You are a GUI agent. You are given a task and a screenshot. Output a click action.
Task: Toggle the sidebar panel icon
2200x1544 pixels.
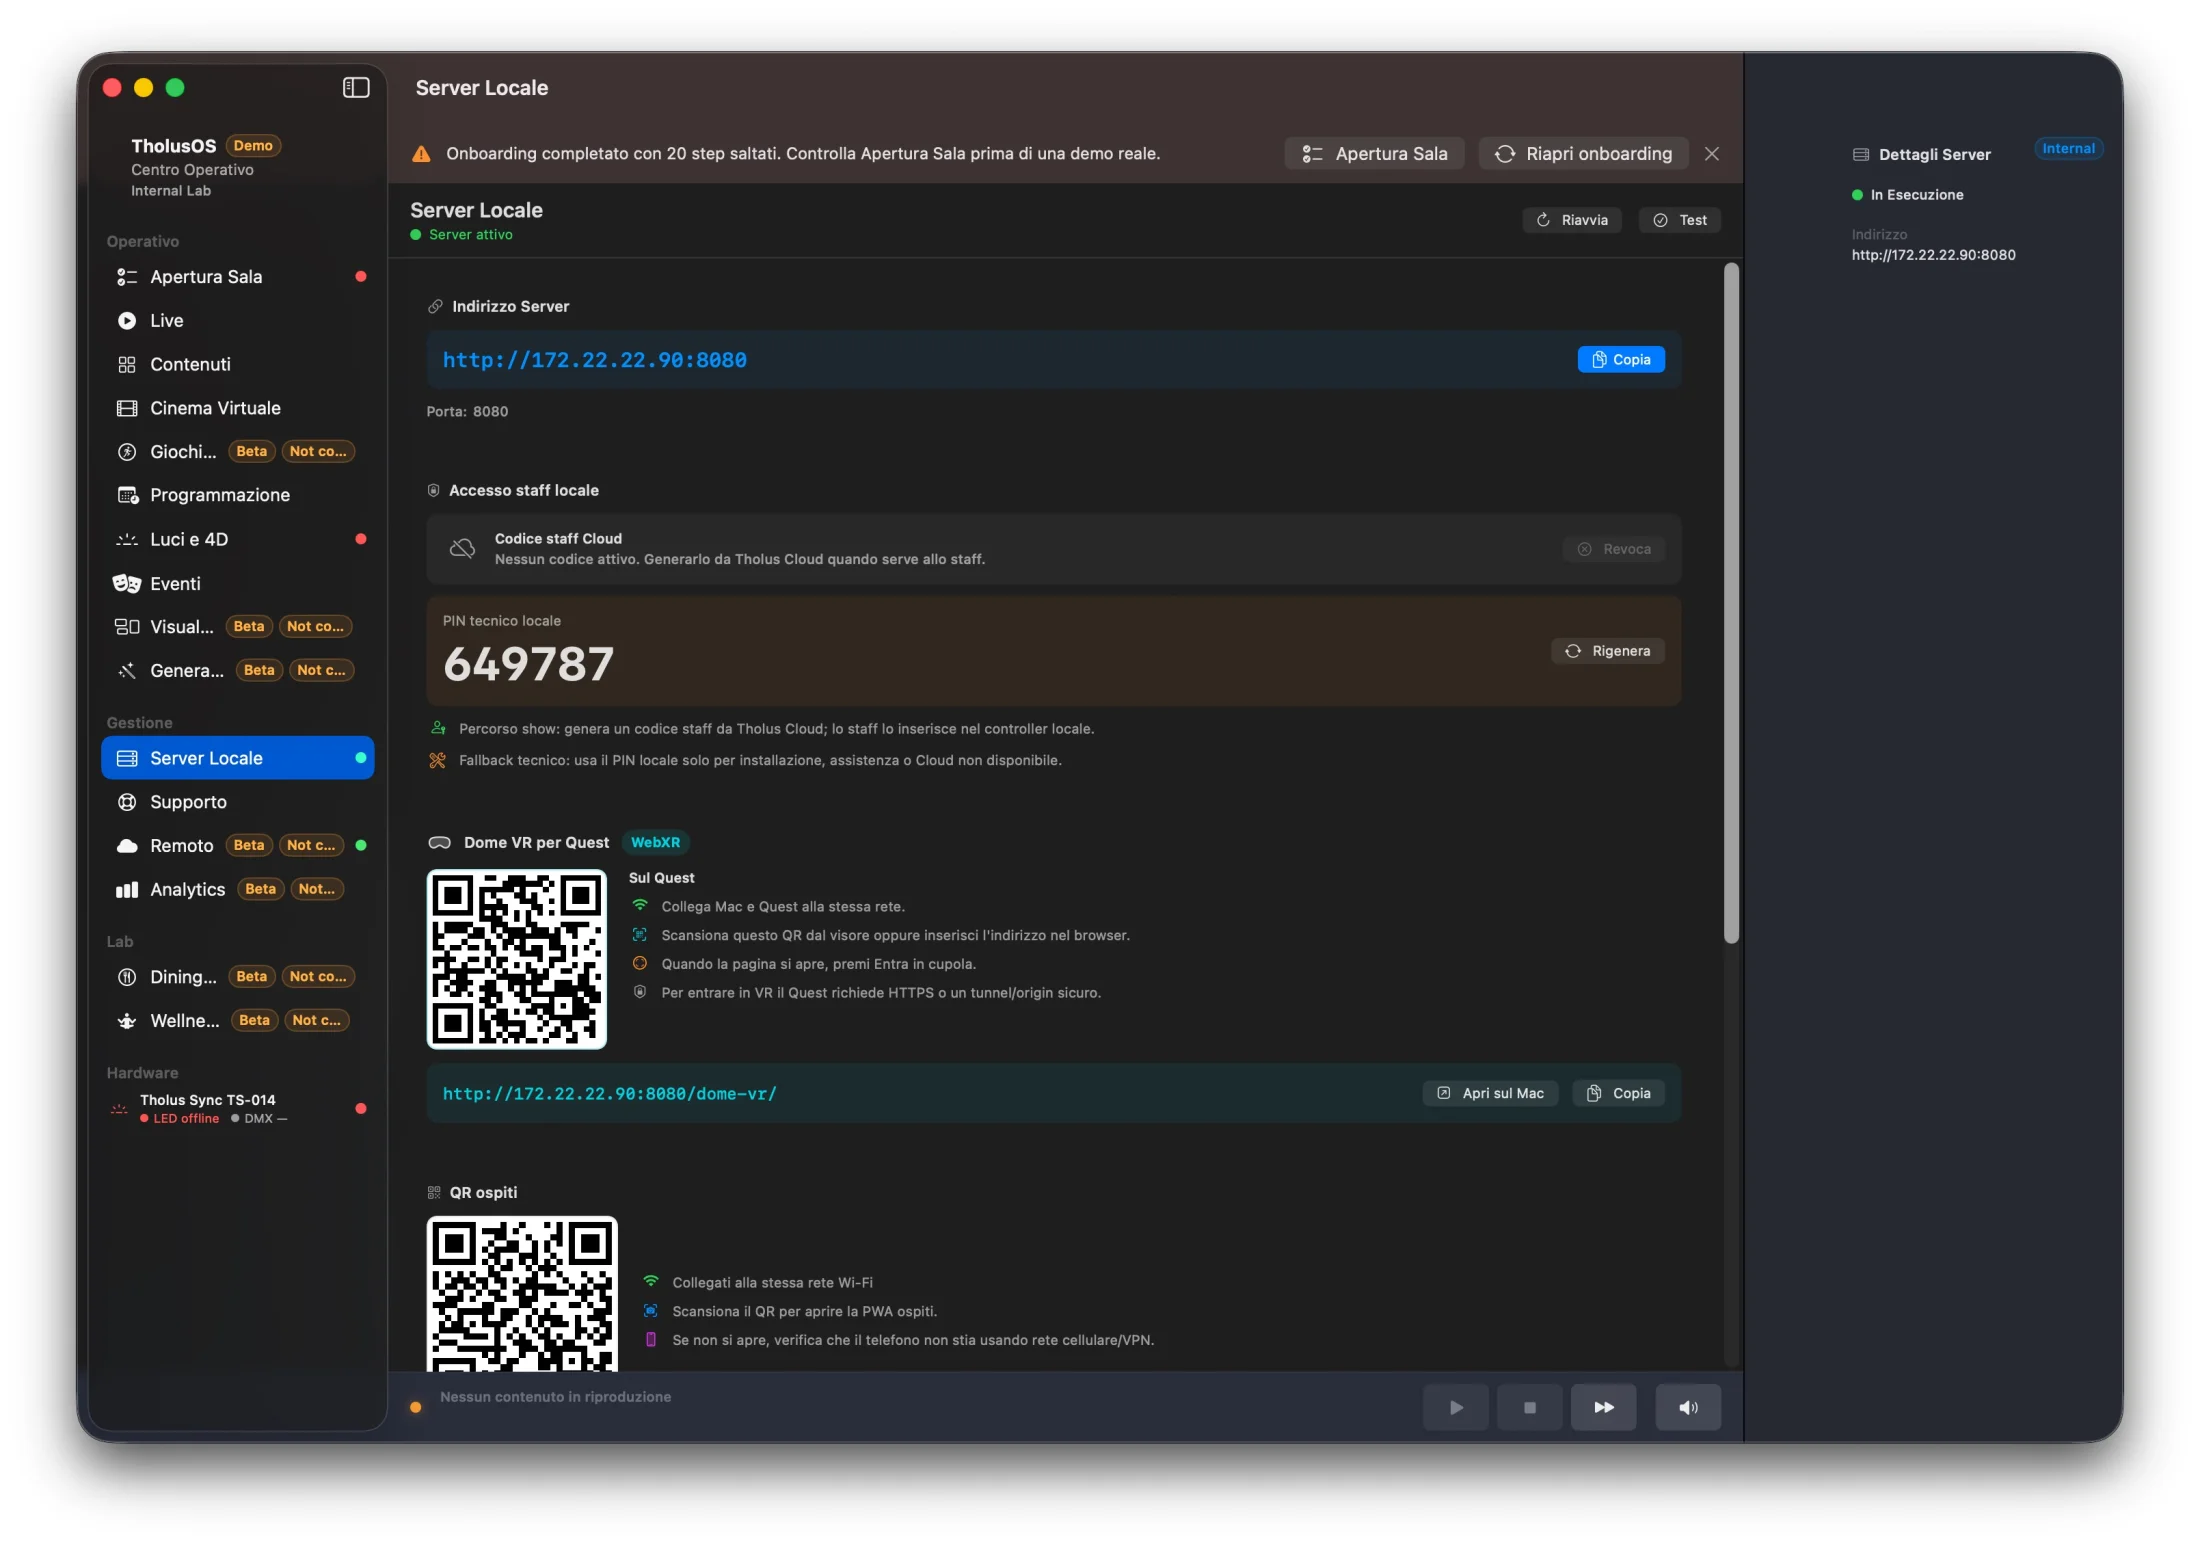[x=356, y=88]
